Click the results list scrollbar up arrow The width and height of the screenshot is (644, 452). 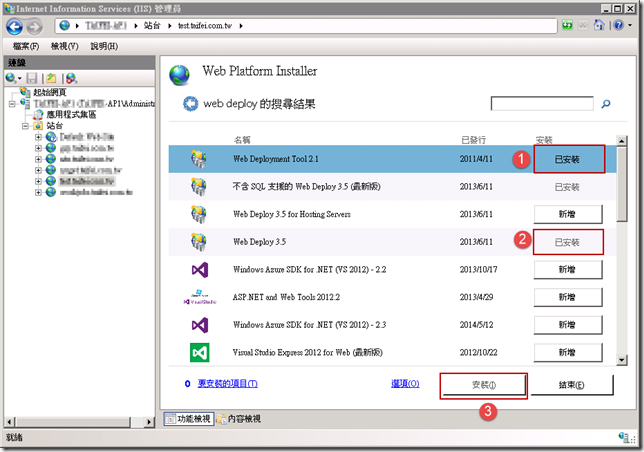(x=621, y=141)
